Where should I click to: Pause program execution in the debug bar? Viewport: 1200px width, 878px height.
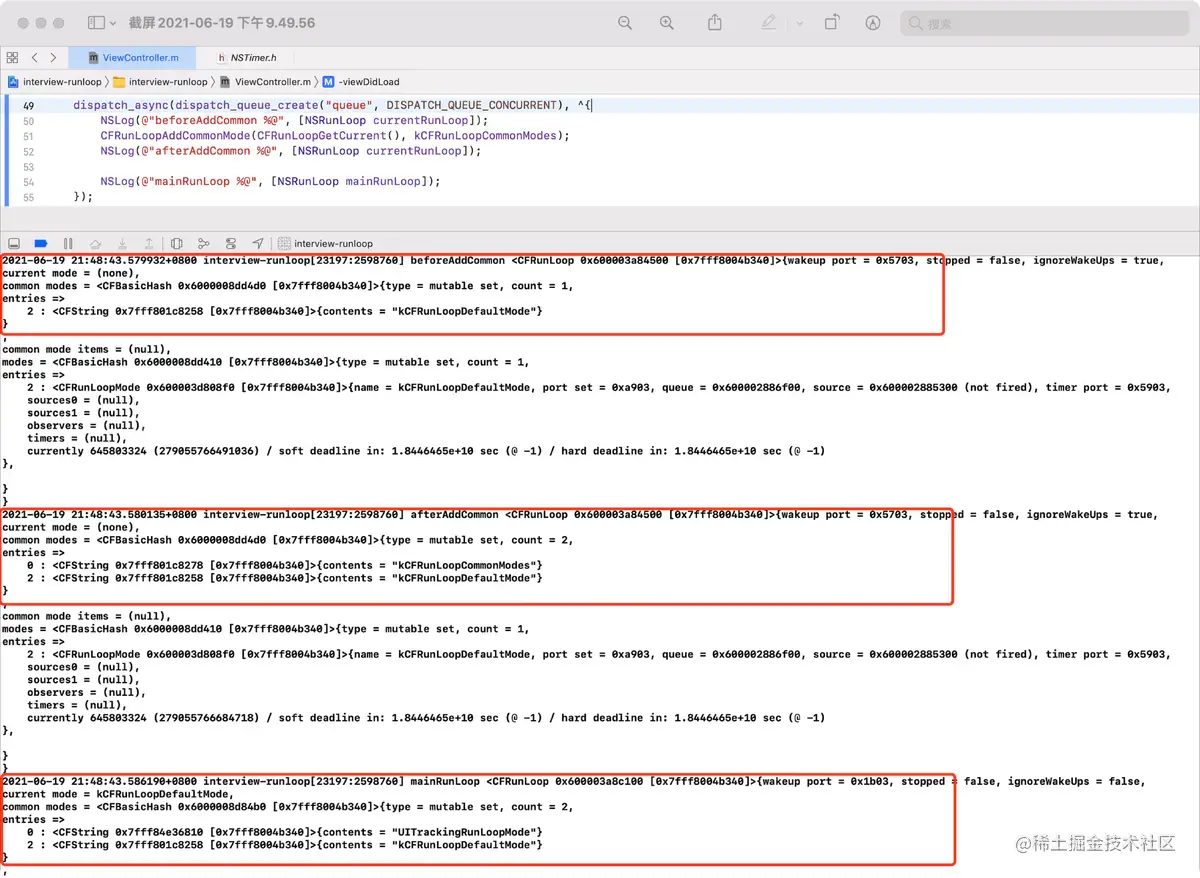[x=69, y=243]
